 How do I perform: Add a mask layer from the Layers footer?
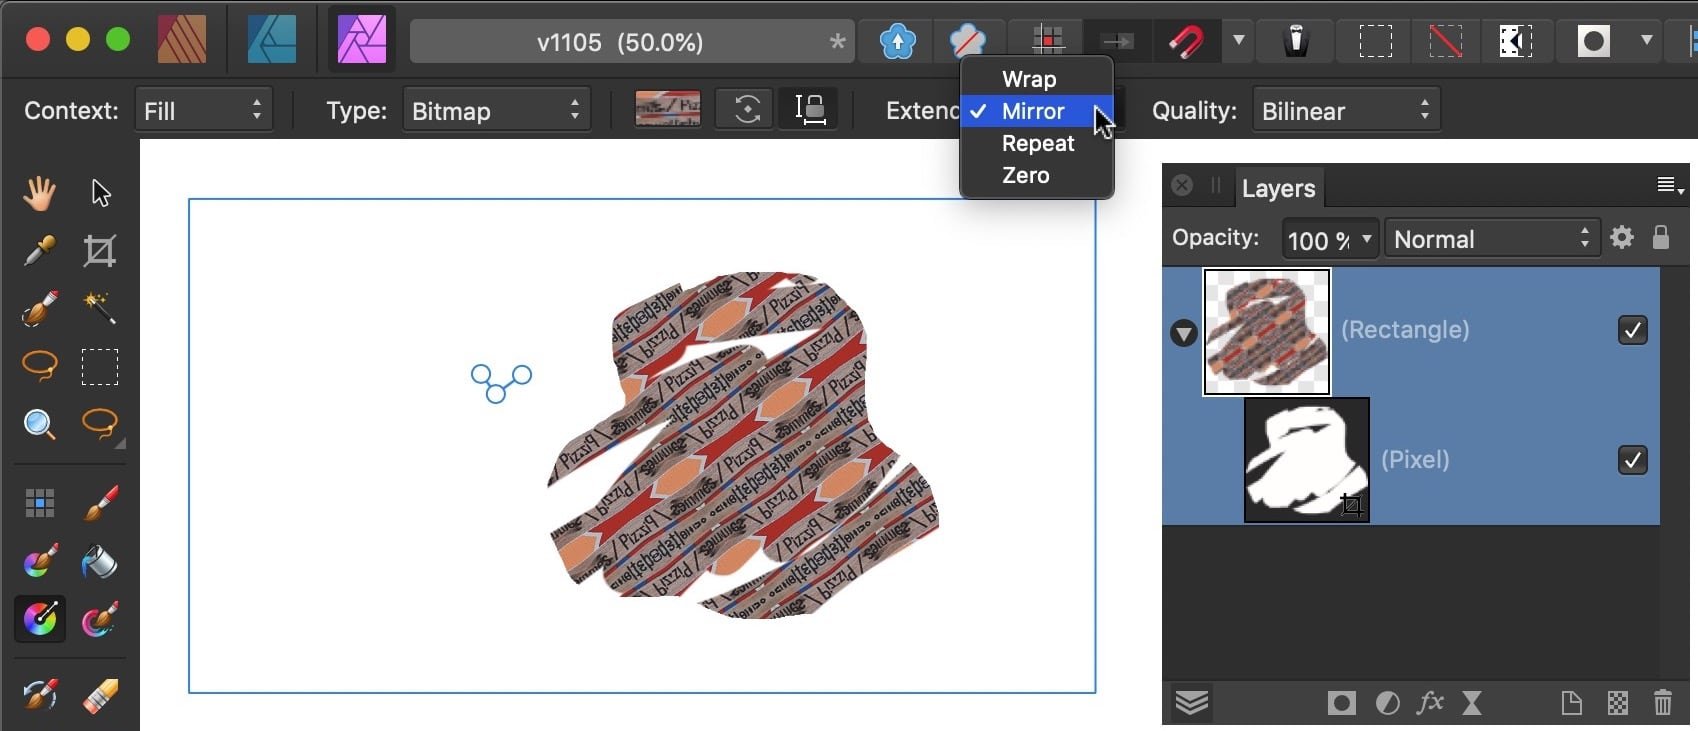[x=1341, y=703]
